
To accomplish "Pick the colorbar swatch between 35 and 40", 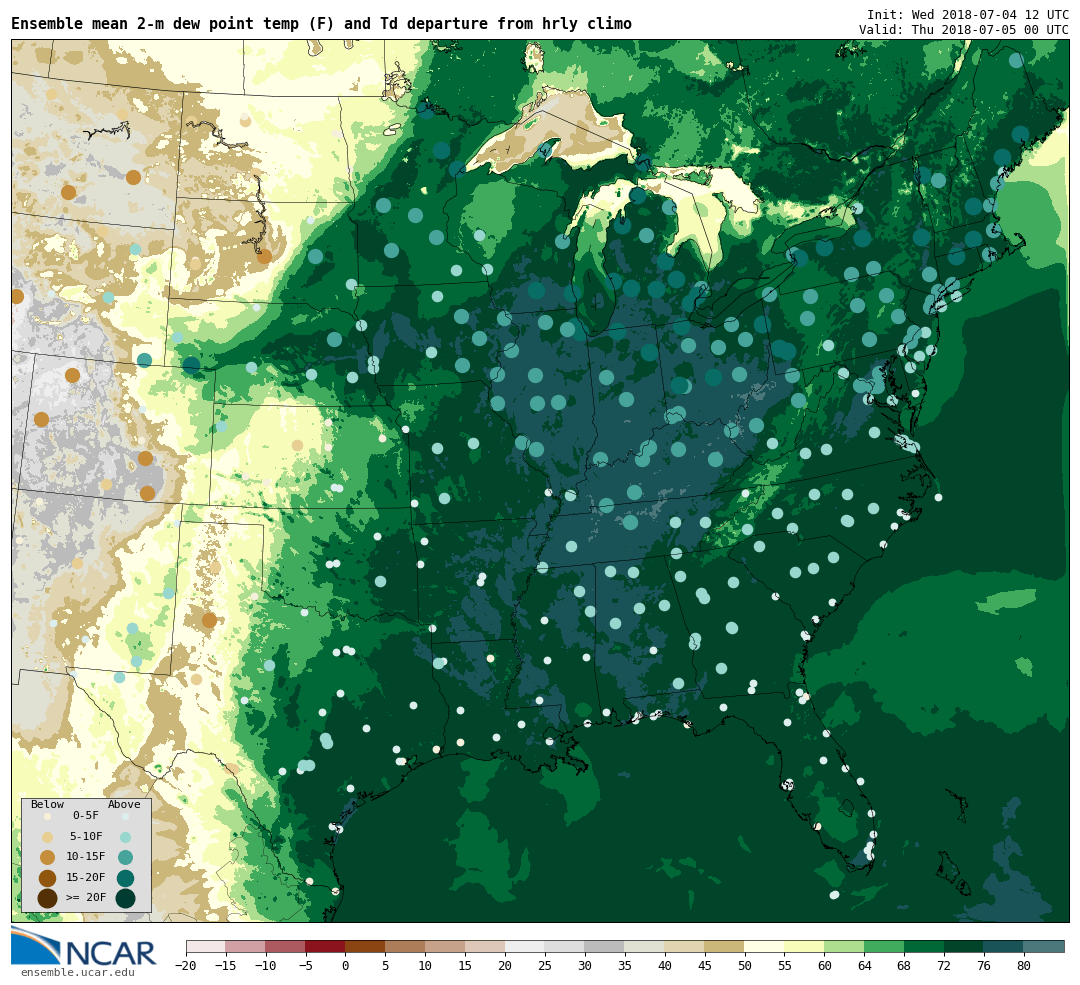I will click(x=645, y=946).
